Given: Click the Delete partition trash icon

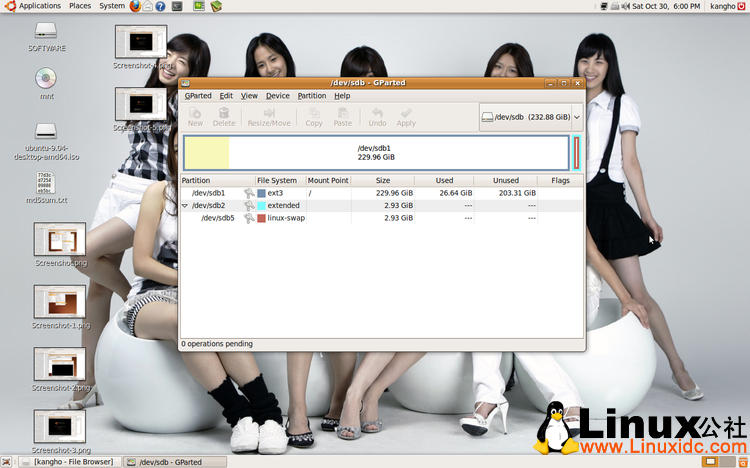Looking at the screenshot, I should (x=224, y=116).
